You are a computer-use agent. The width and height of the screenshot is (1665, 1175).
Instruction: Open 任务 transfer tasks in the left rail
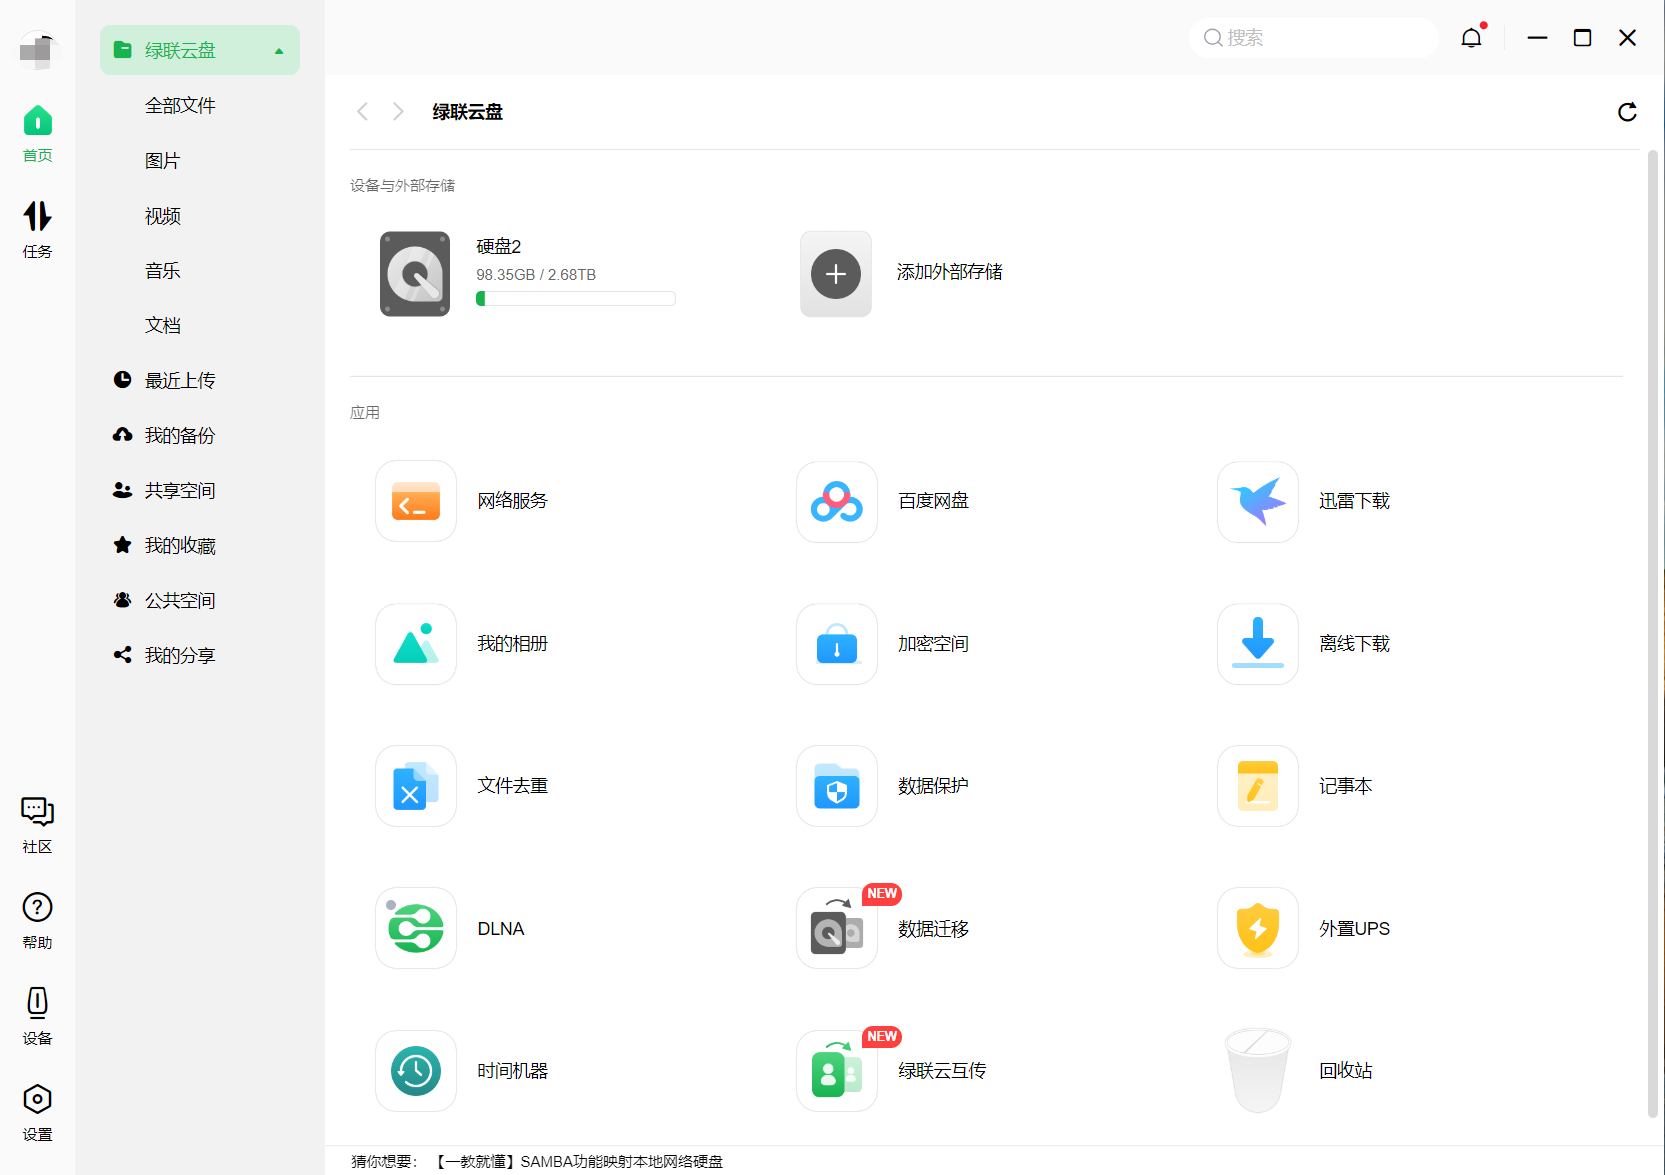(x=38, y=230)
